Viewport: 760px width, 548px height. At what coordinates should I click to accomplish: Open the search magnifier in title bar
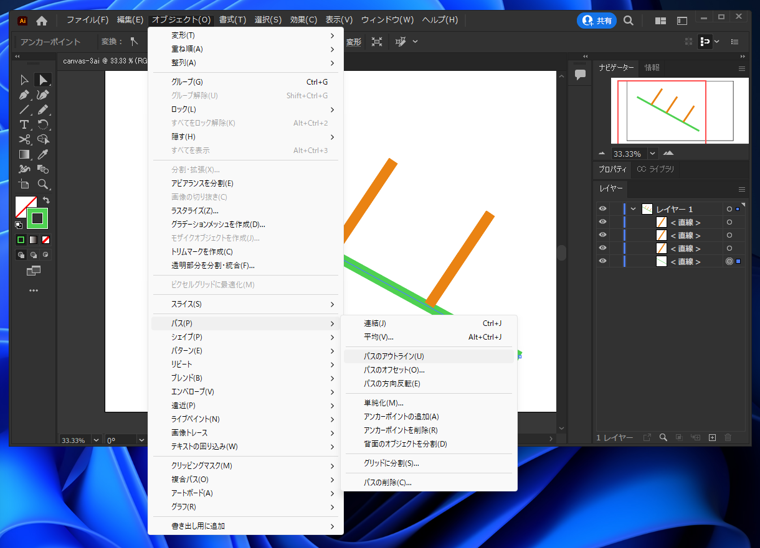628,20
